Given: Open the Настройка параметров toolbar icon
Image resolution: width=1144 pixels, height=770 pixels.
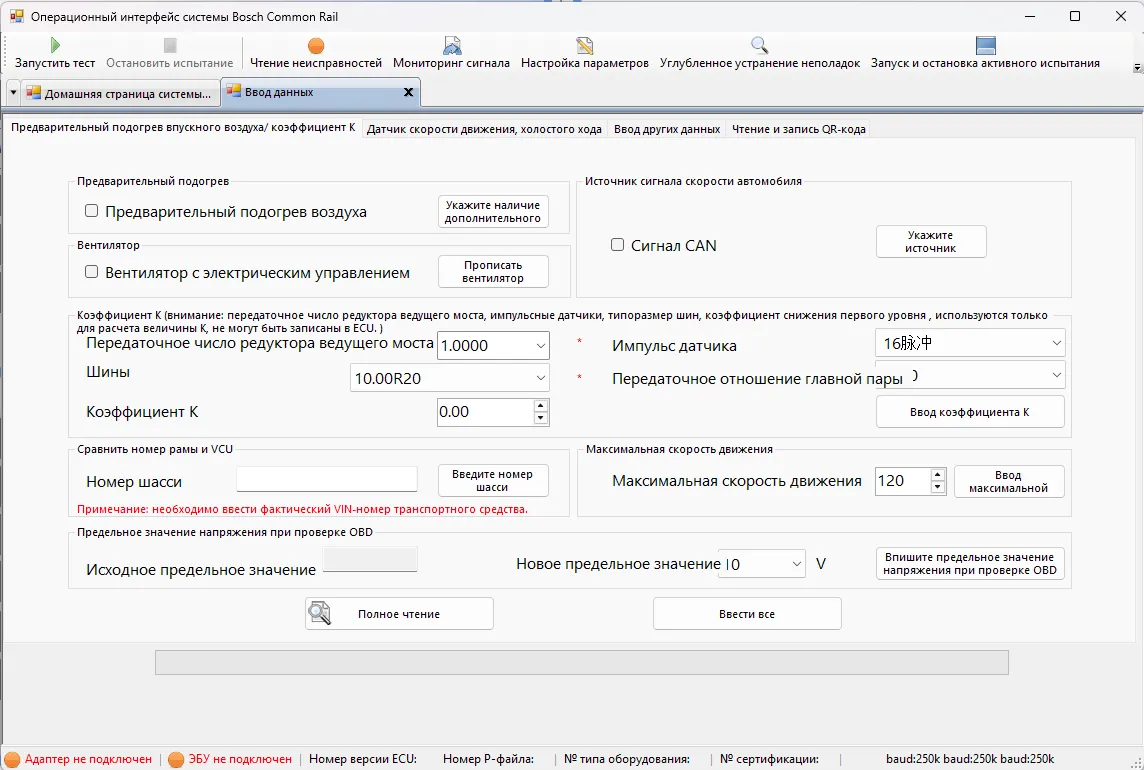Looking at the screenshot, I should point(584,46).
